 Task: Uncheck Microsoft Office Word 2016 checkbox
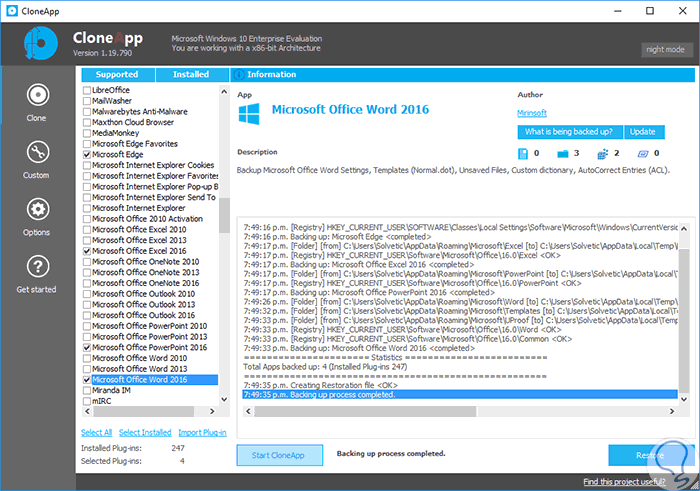[87, 380]
